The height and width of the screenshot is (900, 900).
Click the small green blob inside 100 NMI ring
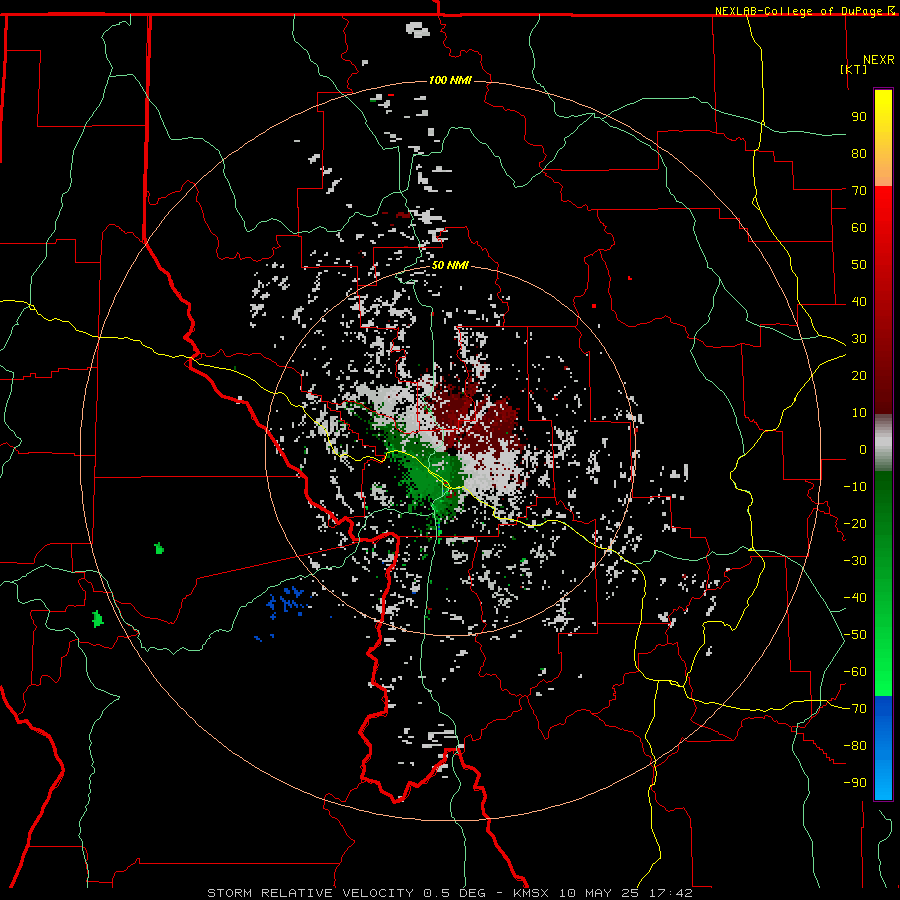point(160,548)
